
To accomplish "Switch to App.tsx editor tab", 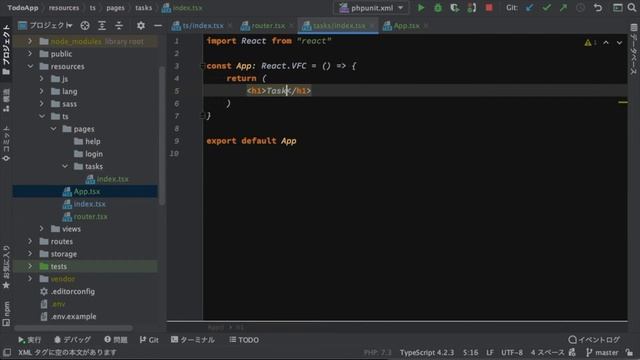I will [404, 26].
